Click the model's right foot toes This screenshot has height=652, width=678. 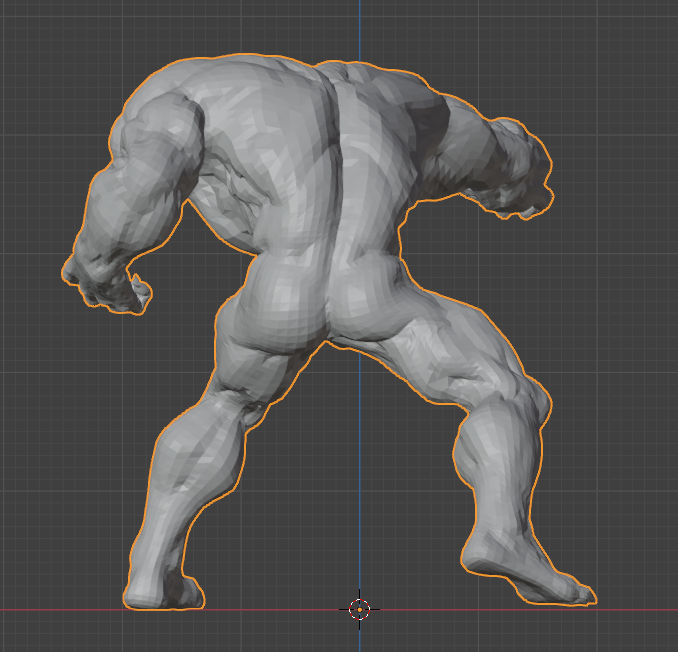point(575,592)
